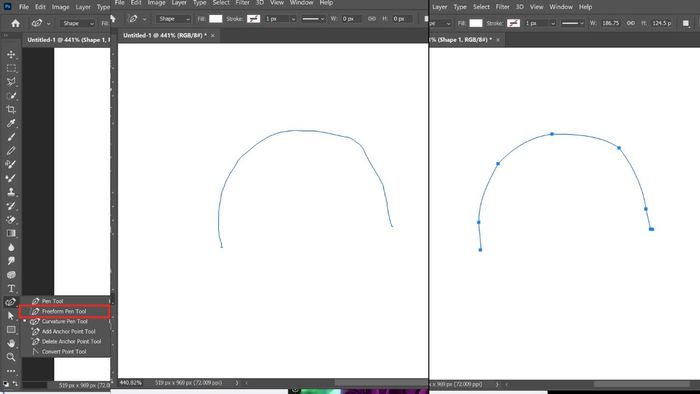This screenshot has height=394, width=700.
Task: Open stroke line type dropdown, right window
Action: (572, 23)
